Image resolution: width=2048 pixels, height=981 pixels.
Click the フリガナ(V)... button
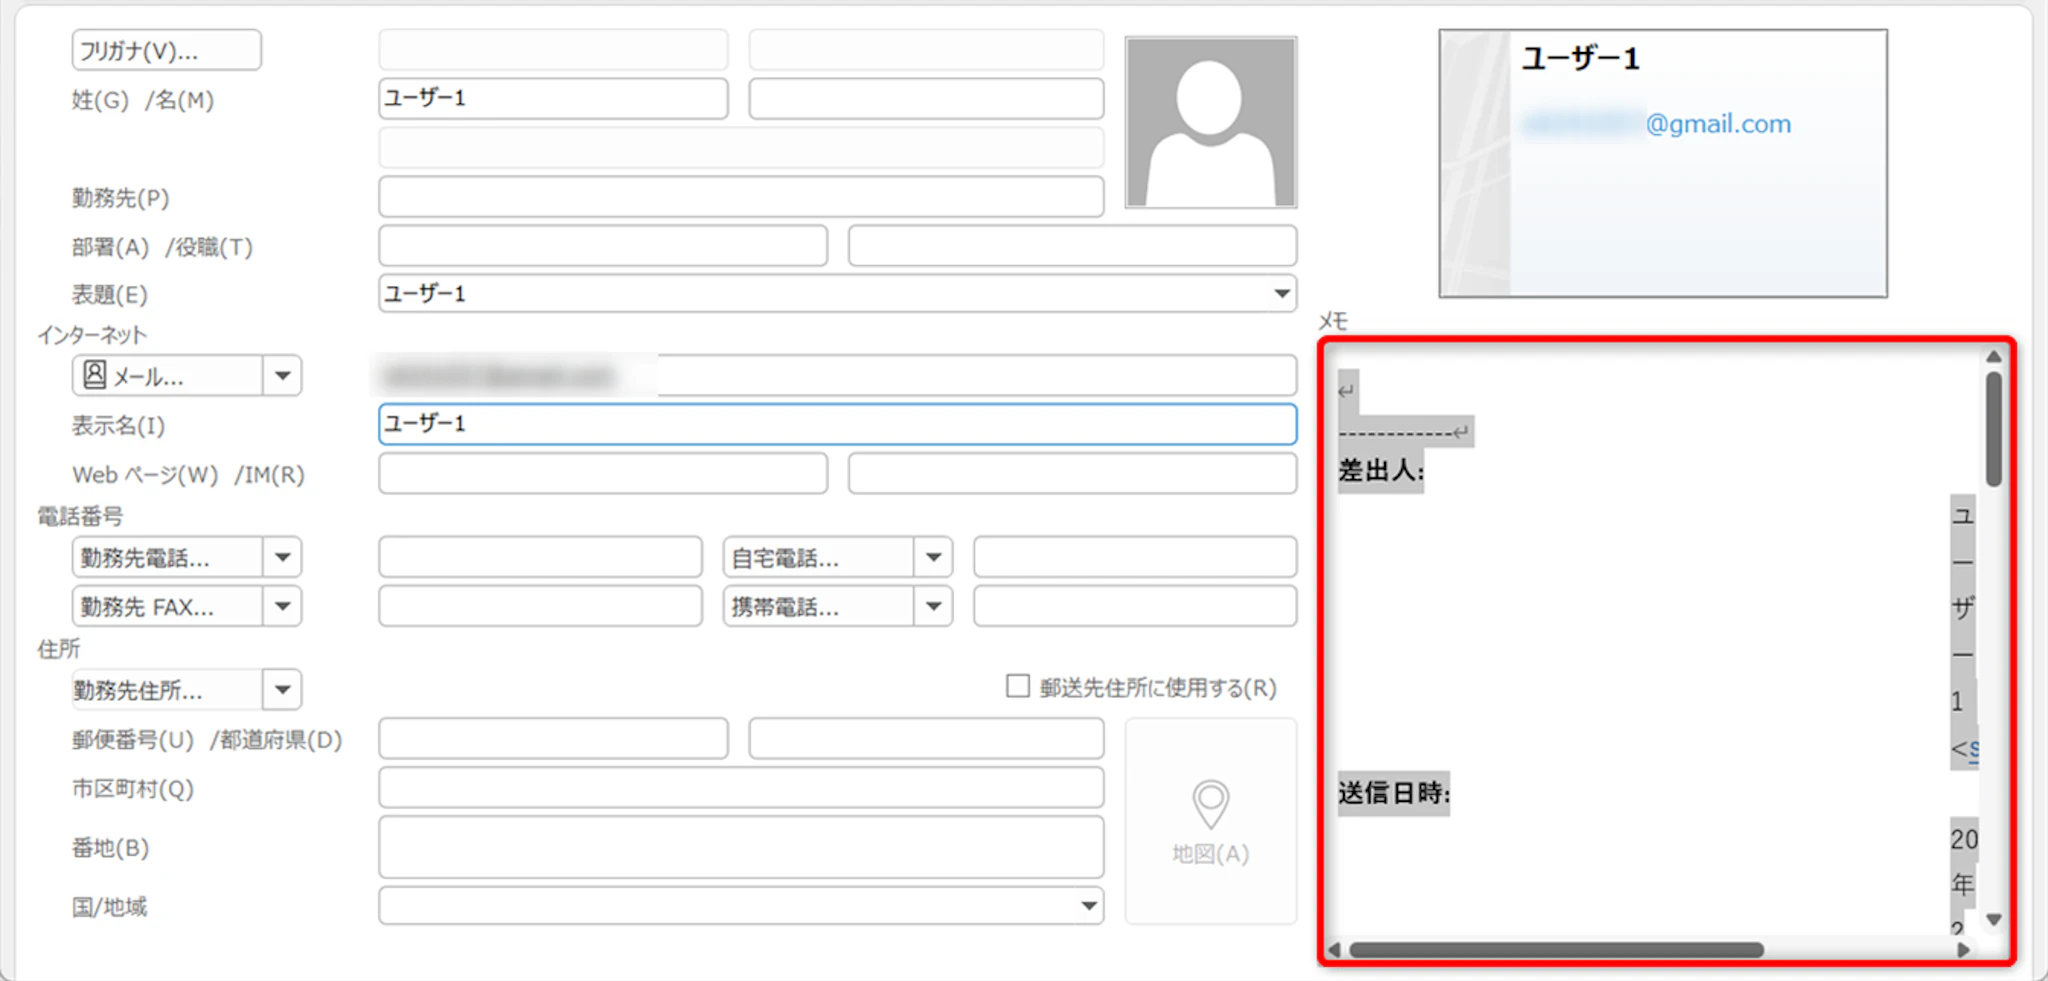(x=166, y=50)
